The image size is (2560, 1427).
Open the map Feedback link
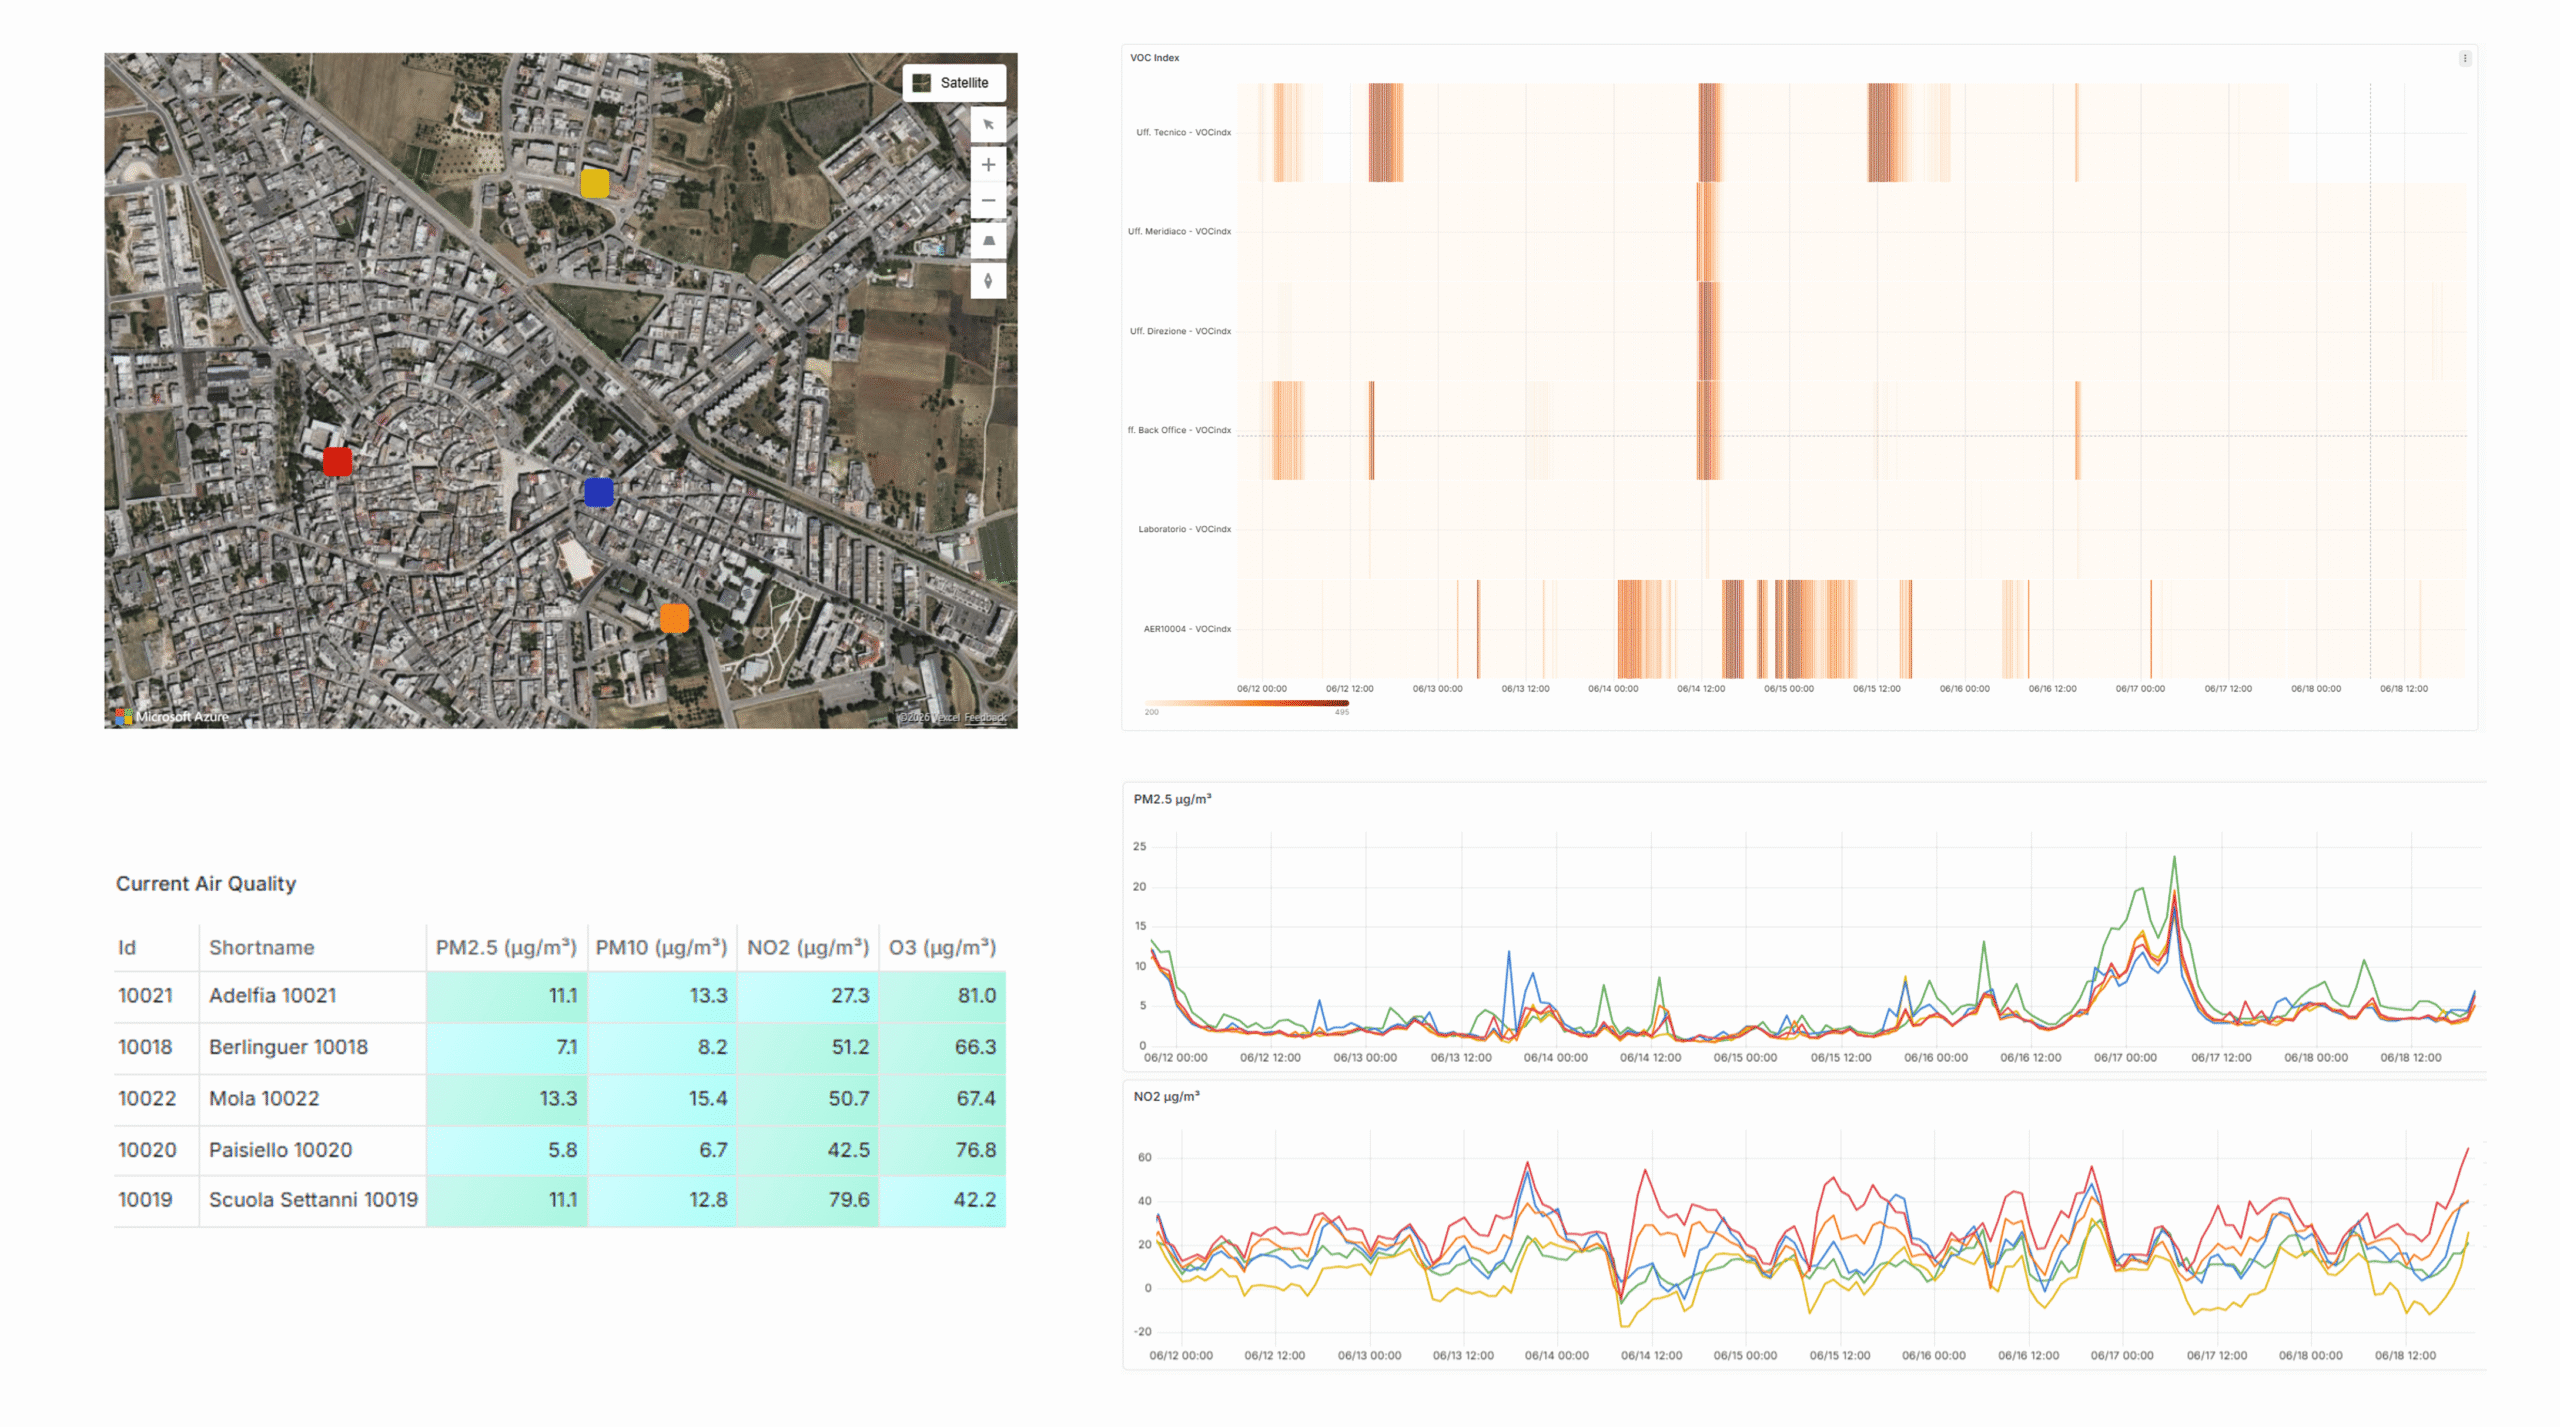click(985, 718)
